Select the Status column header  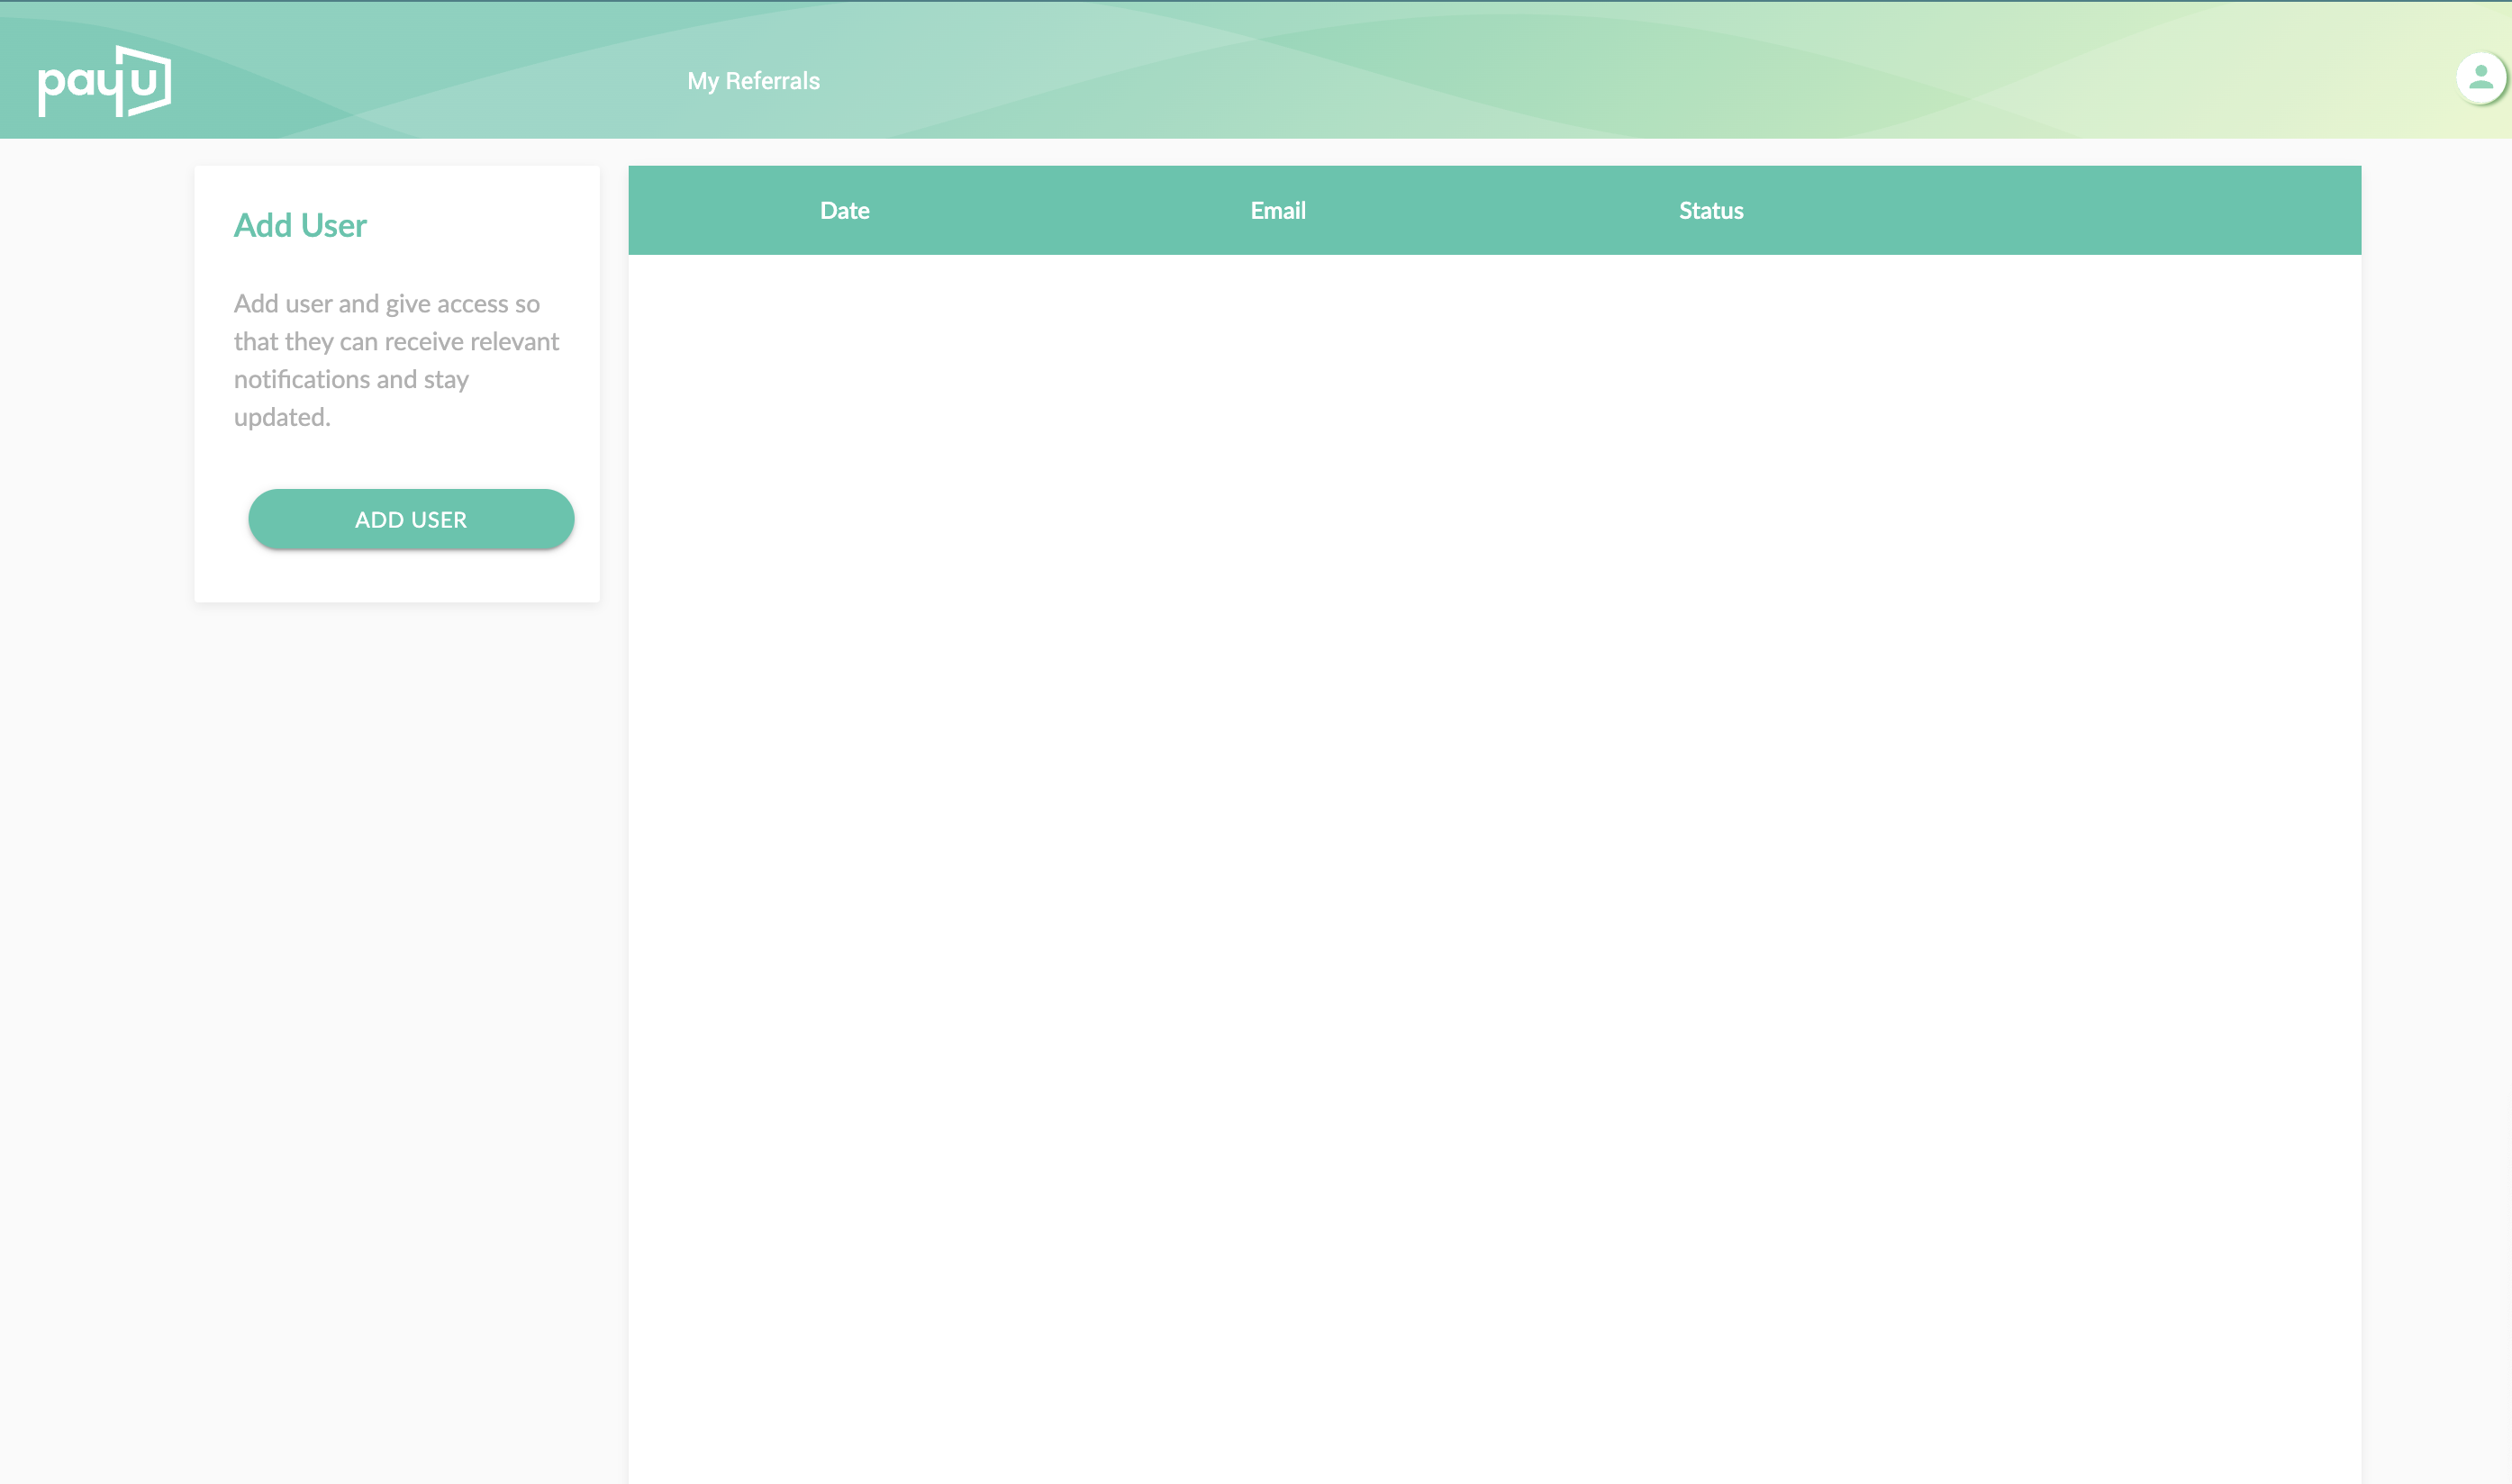[x=1711, y=211]
